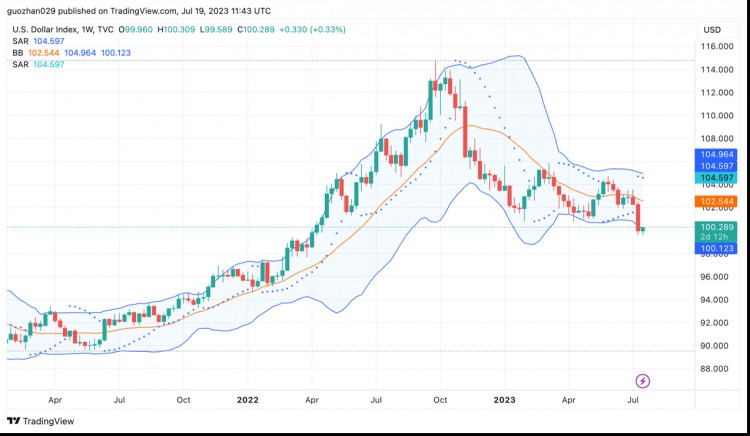Viewport: 750px width, 436px height.
Task: Click the last green weekly candle
Action: [643, 229]
